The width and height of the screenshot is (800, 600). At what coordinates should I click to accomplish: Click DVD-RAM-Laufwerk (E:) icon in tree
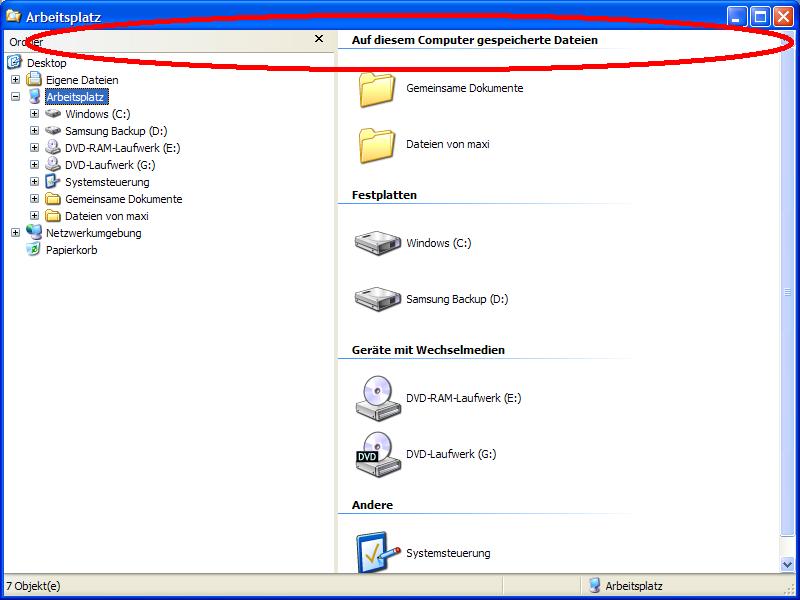[x=53, y=147]
